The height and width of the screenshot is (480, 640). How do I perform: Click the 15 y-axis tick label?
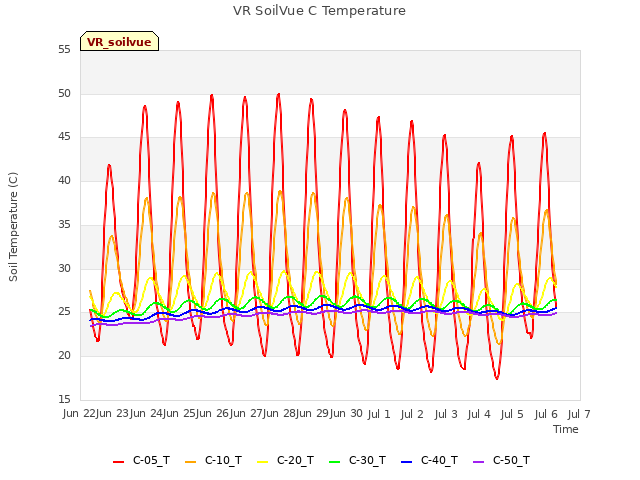coord(64,399)
